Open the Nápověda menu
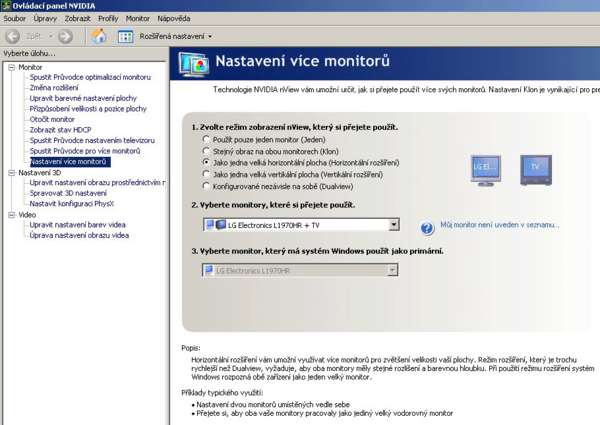The height and width of the screenshot is (425, 600). tap(174, 18)
